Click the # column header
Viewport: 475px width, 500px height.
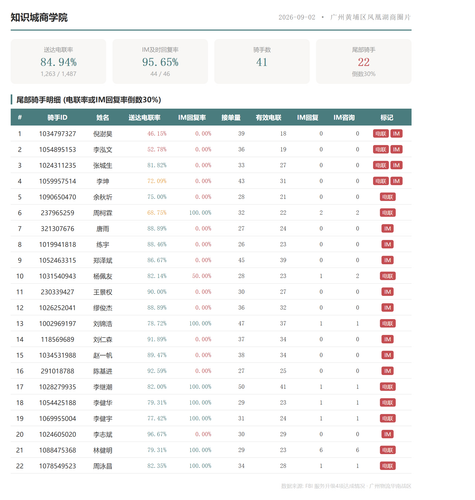(20, 117)
